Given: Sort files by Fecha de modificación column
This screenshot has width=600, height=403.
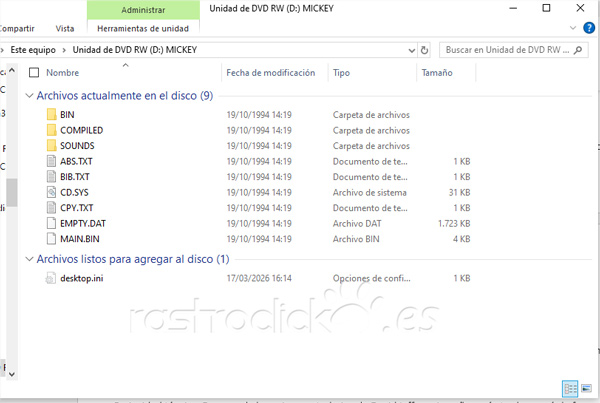Looking at the screenshot, I should coord(270,73).
